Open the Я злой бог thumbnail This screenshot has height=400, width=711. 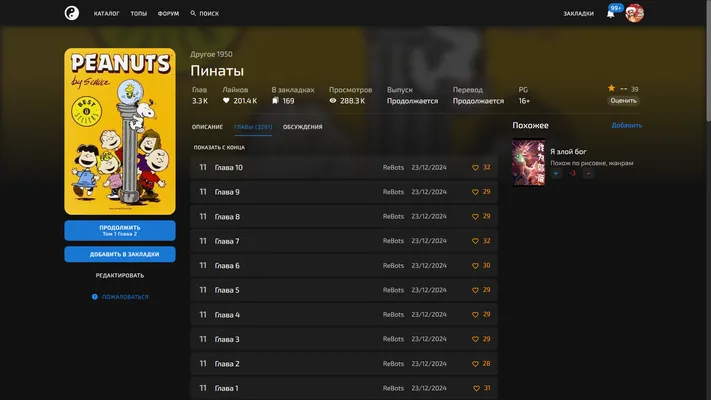(x=528, y=163)
